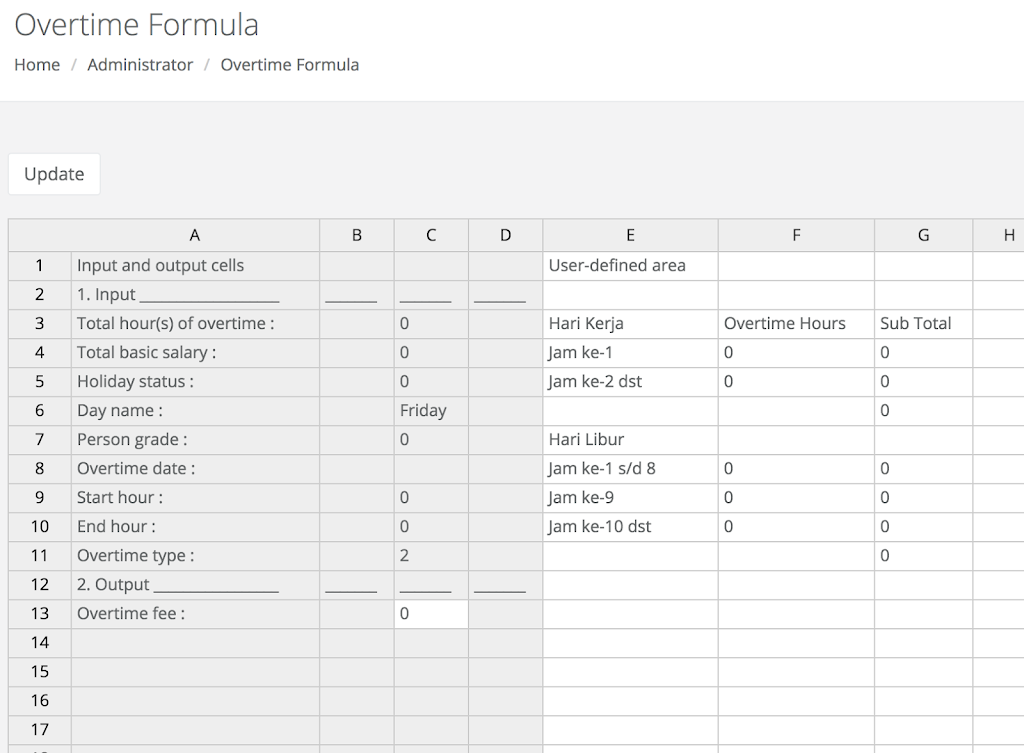The width and height of the screenshot is (1024, 753).
Task: Click the Jam ke-10 dst cell
Action: coord(630,526)
